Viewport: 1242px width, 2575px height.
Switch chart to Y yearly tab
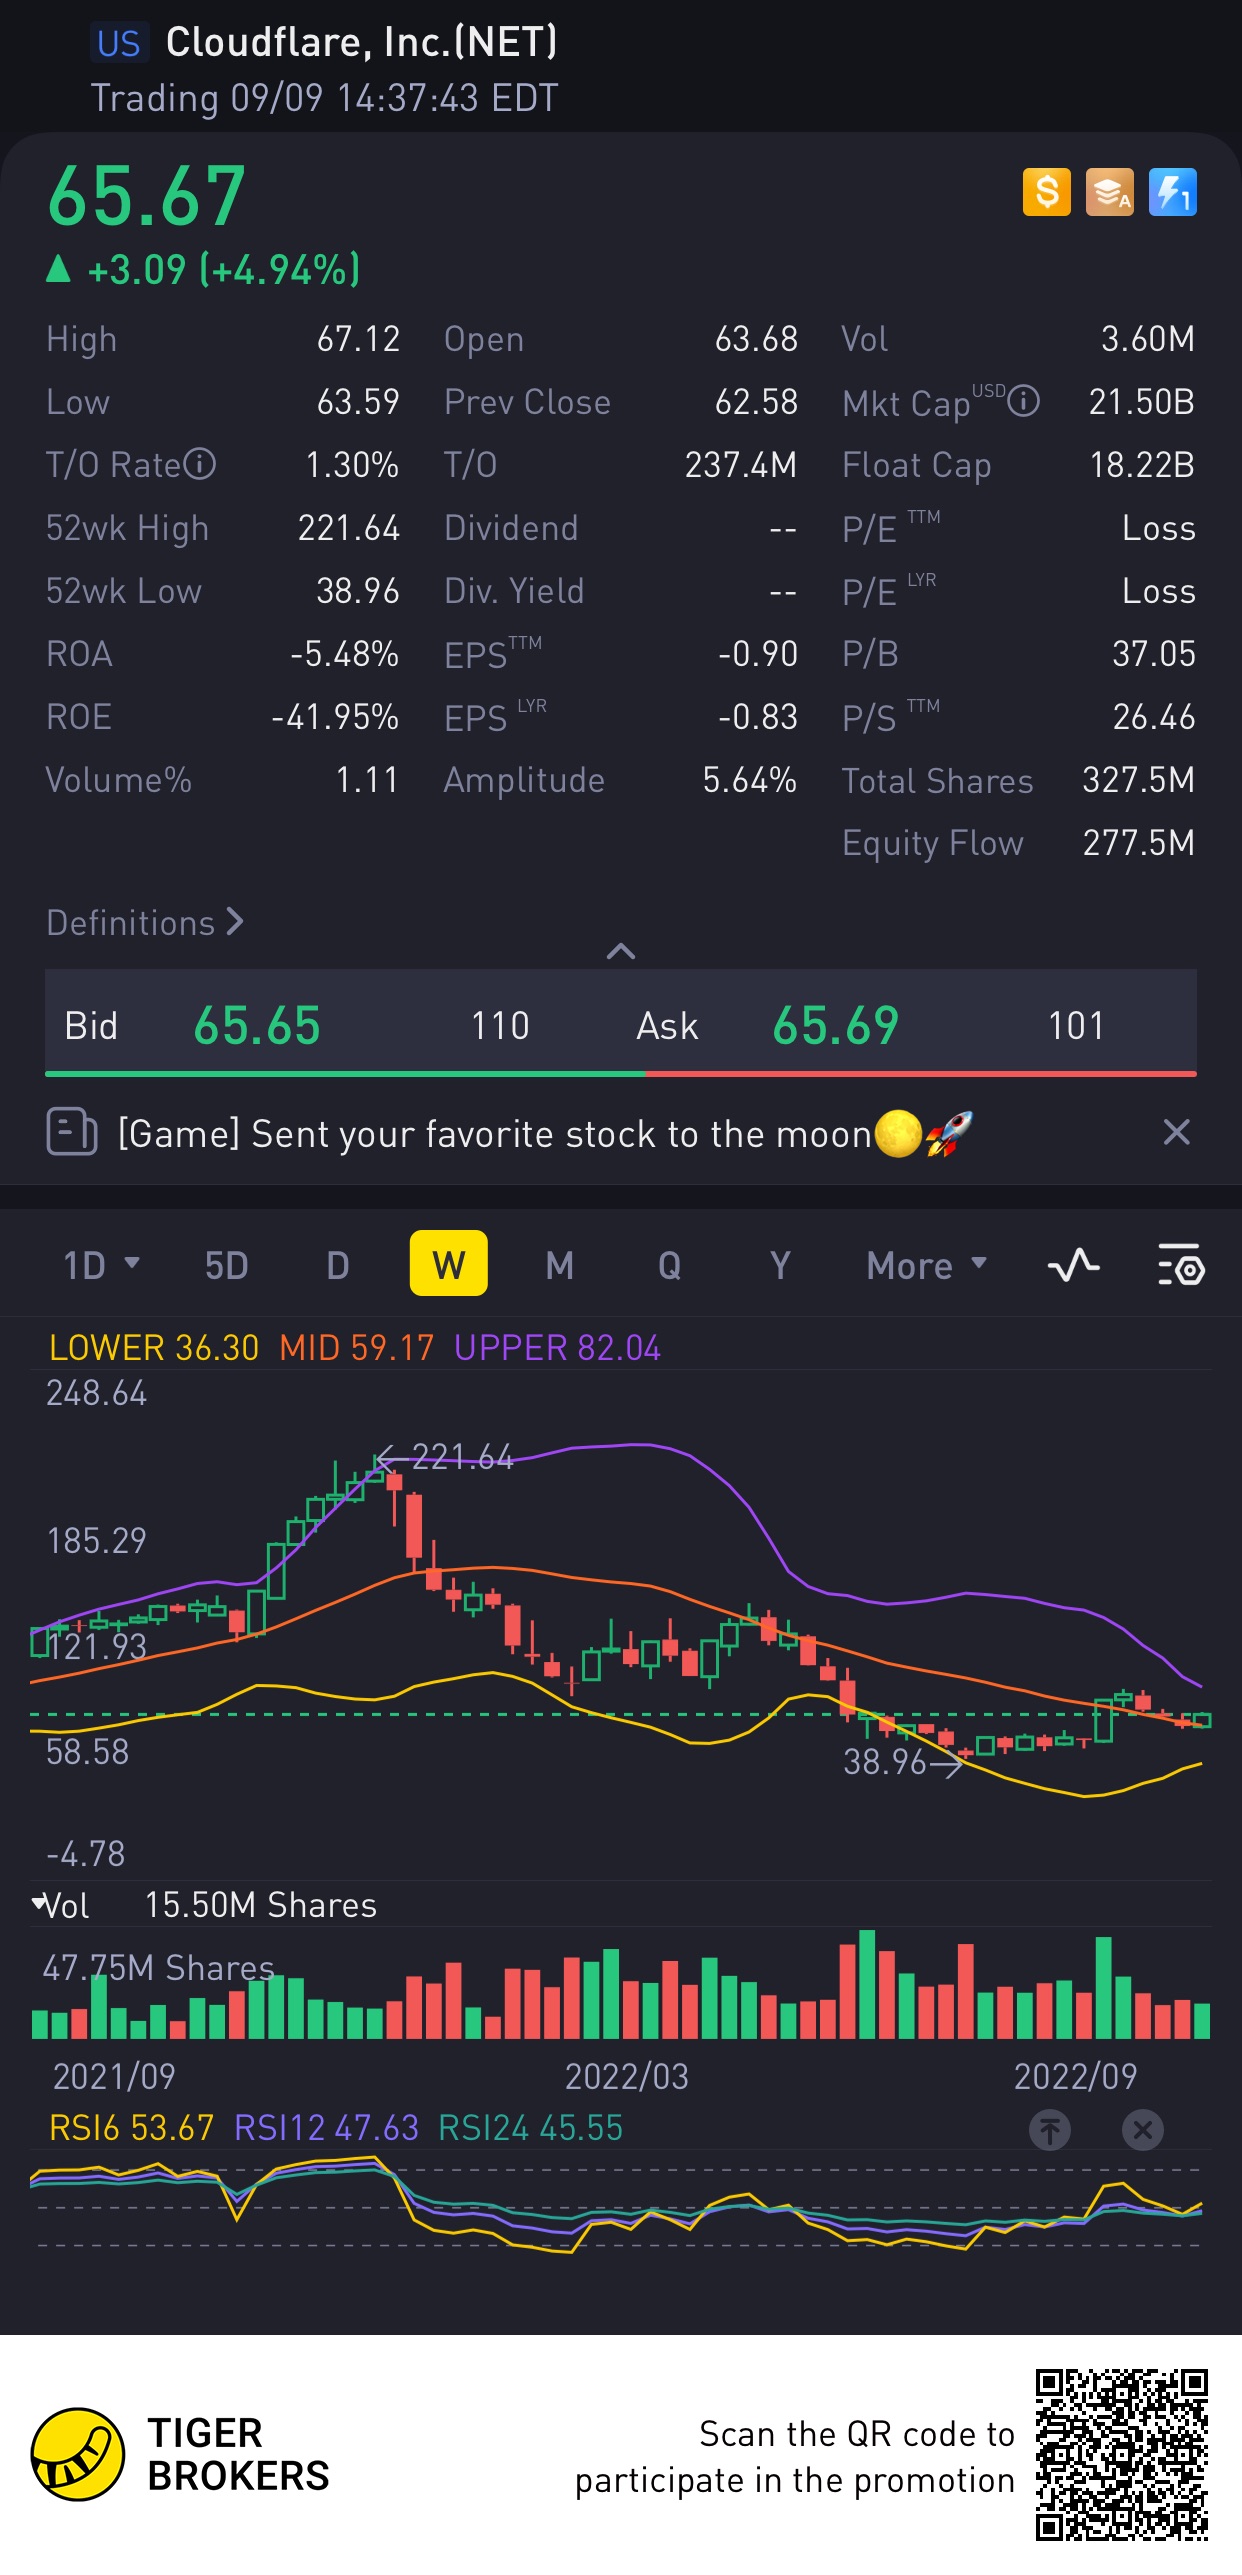780,1265
